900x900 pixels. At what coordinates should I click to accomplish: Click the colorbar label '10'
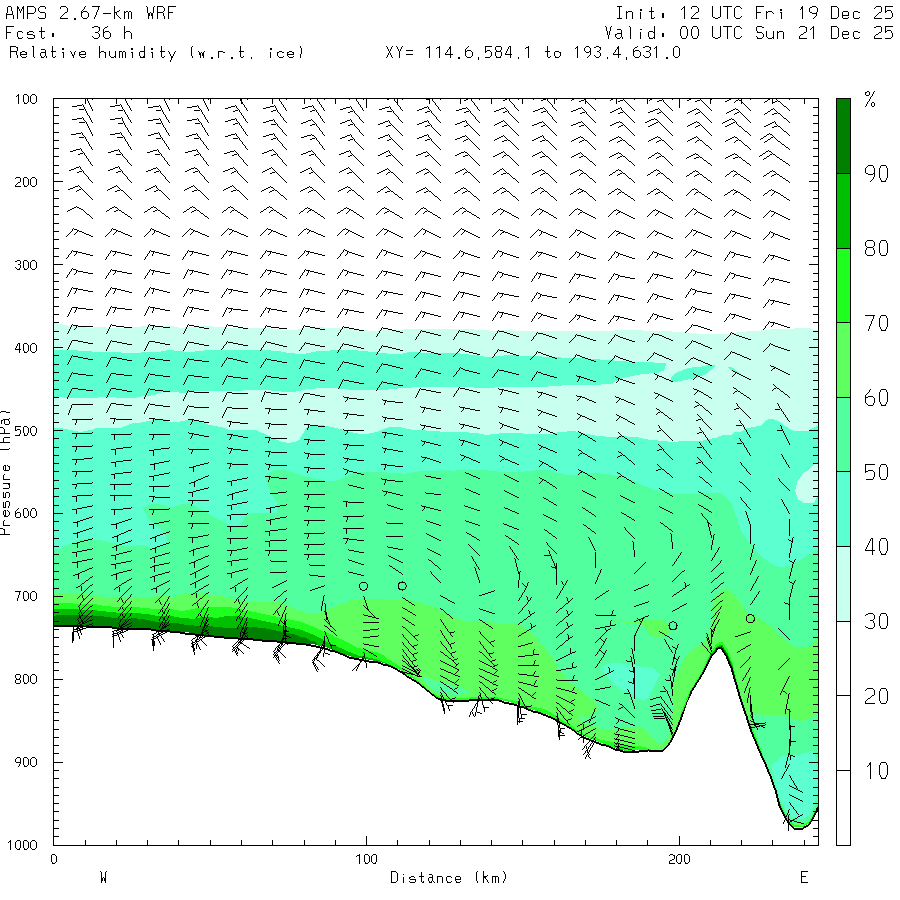pyautogui.click(x=876, y=771)
